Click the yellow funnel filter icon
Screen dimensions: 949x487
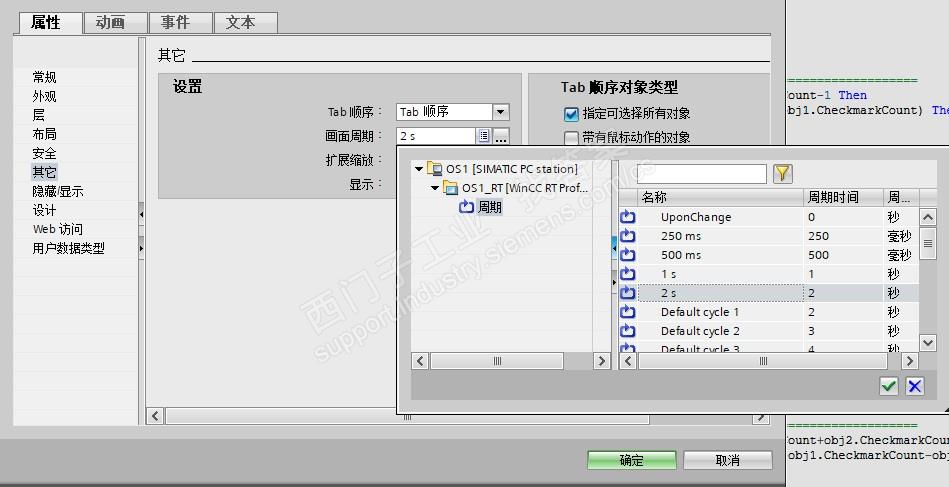coord(783,174)
